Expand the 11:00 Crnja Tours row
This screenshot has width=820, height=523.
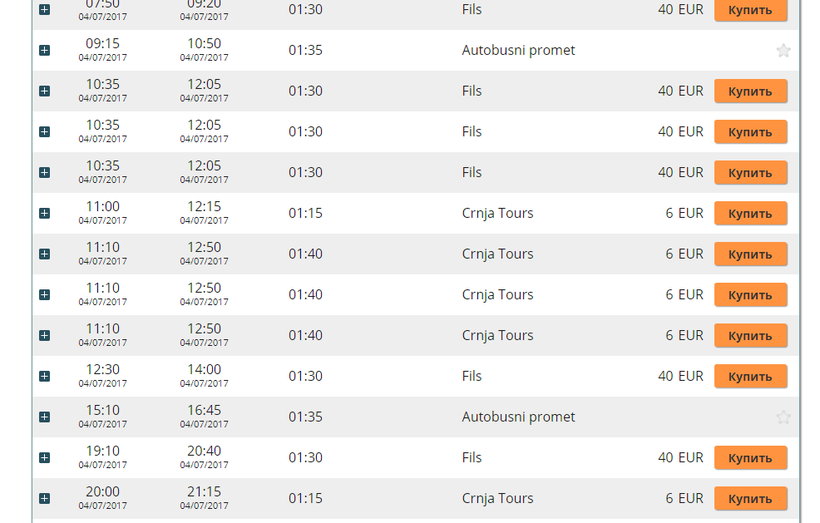(44, 213)
